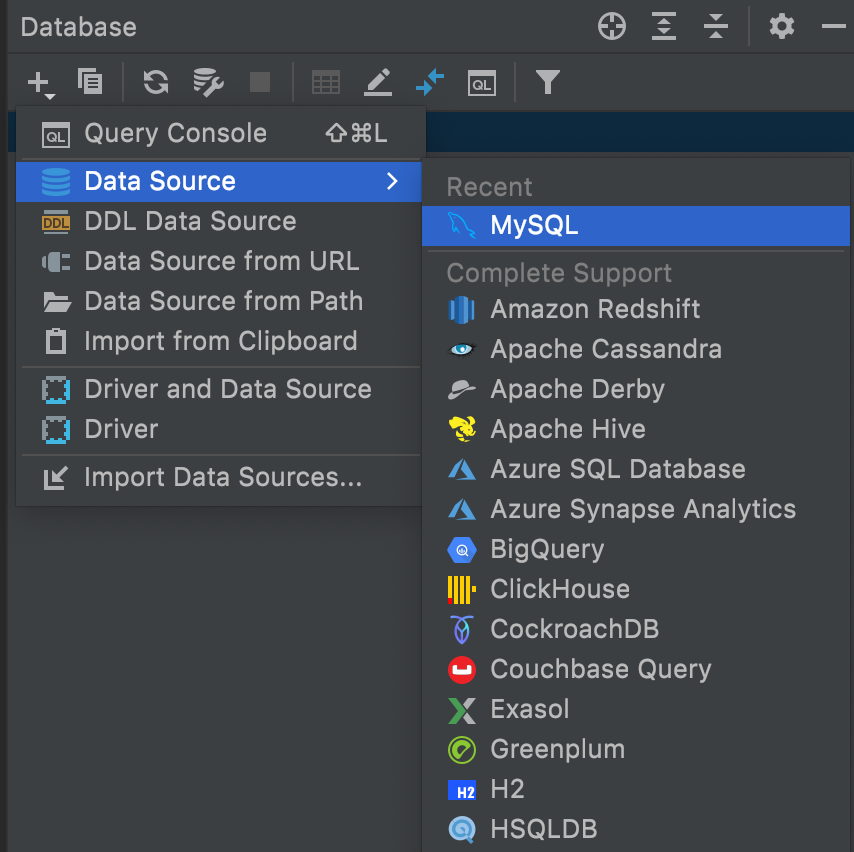The image size is (854, 852).
Task: Click the Database panel title
Action: (78, 27)
